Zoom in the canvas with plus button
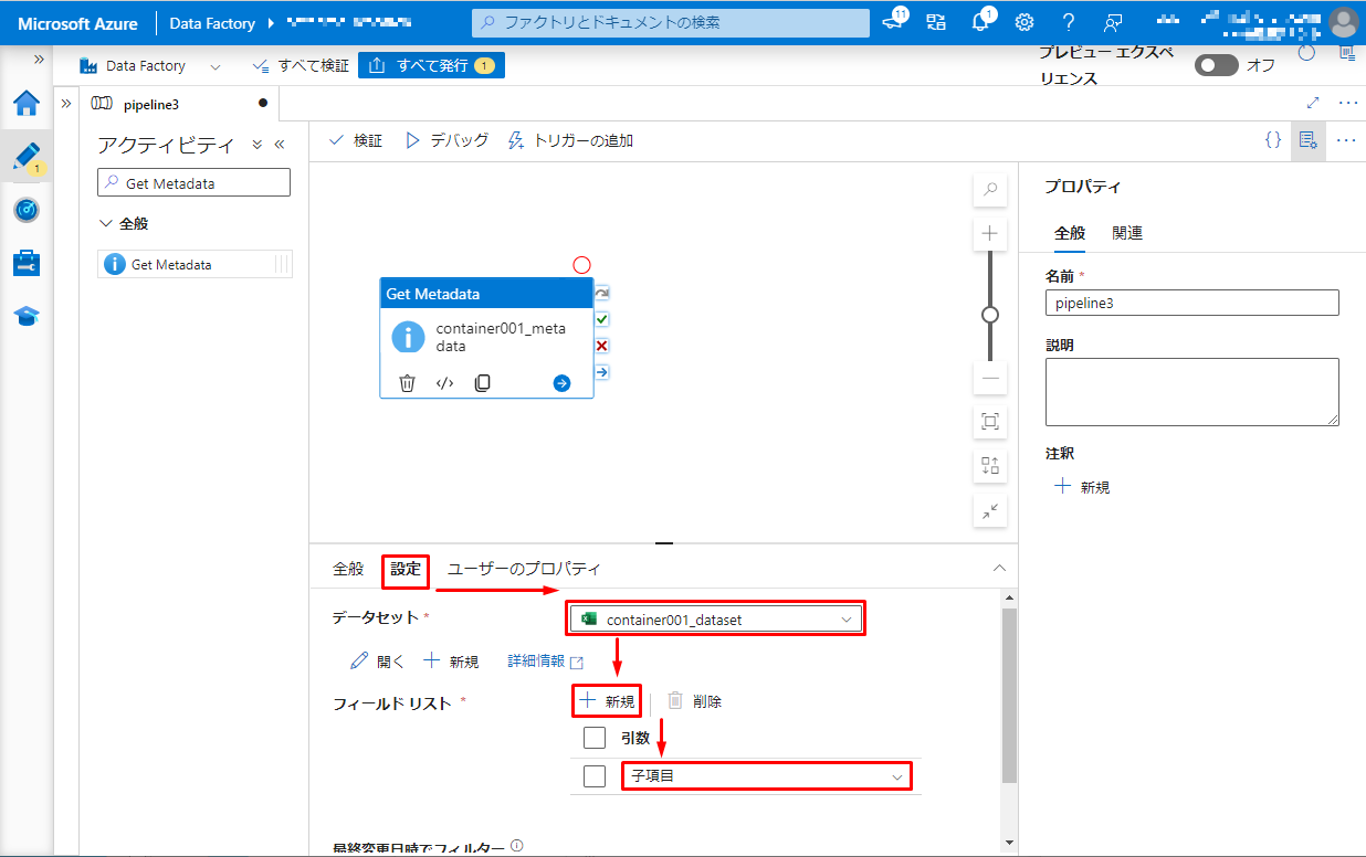Viewport: 1366px width, 857px height. (x=990, y=233)
